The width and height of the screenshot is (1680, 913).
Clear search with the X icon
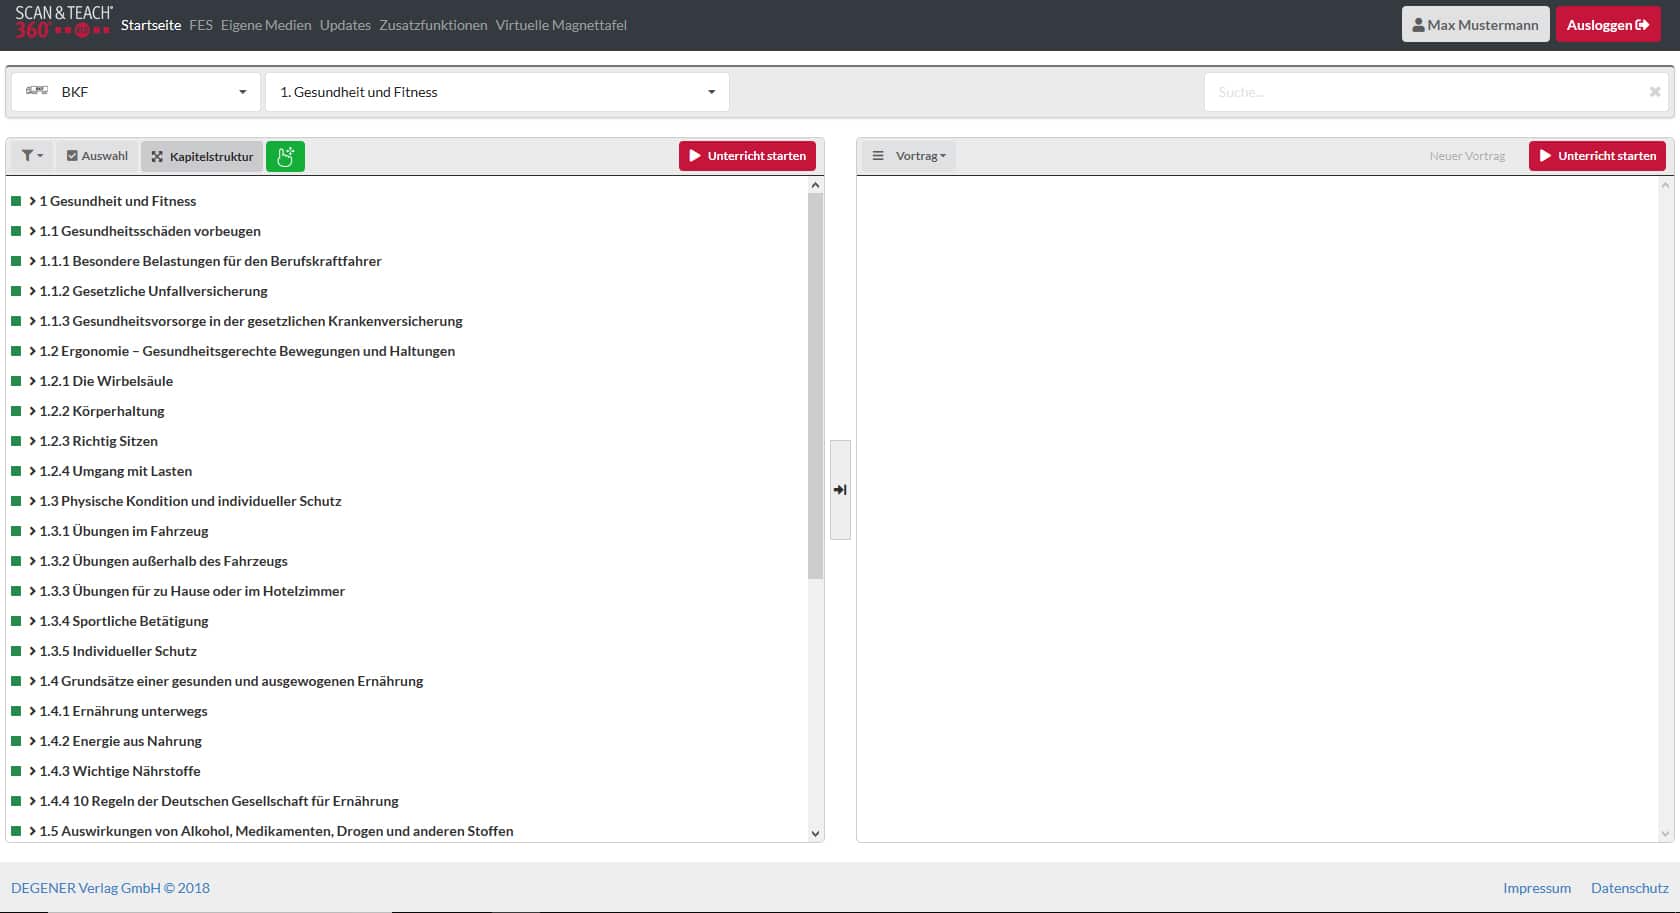tap(1655, 92)
